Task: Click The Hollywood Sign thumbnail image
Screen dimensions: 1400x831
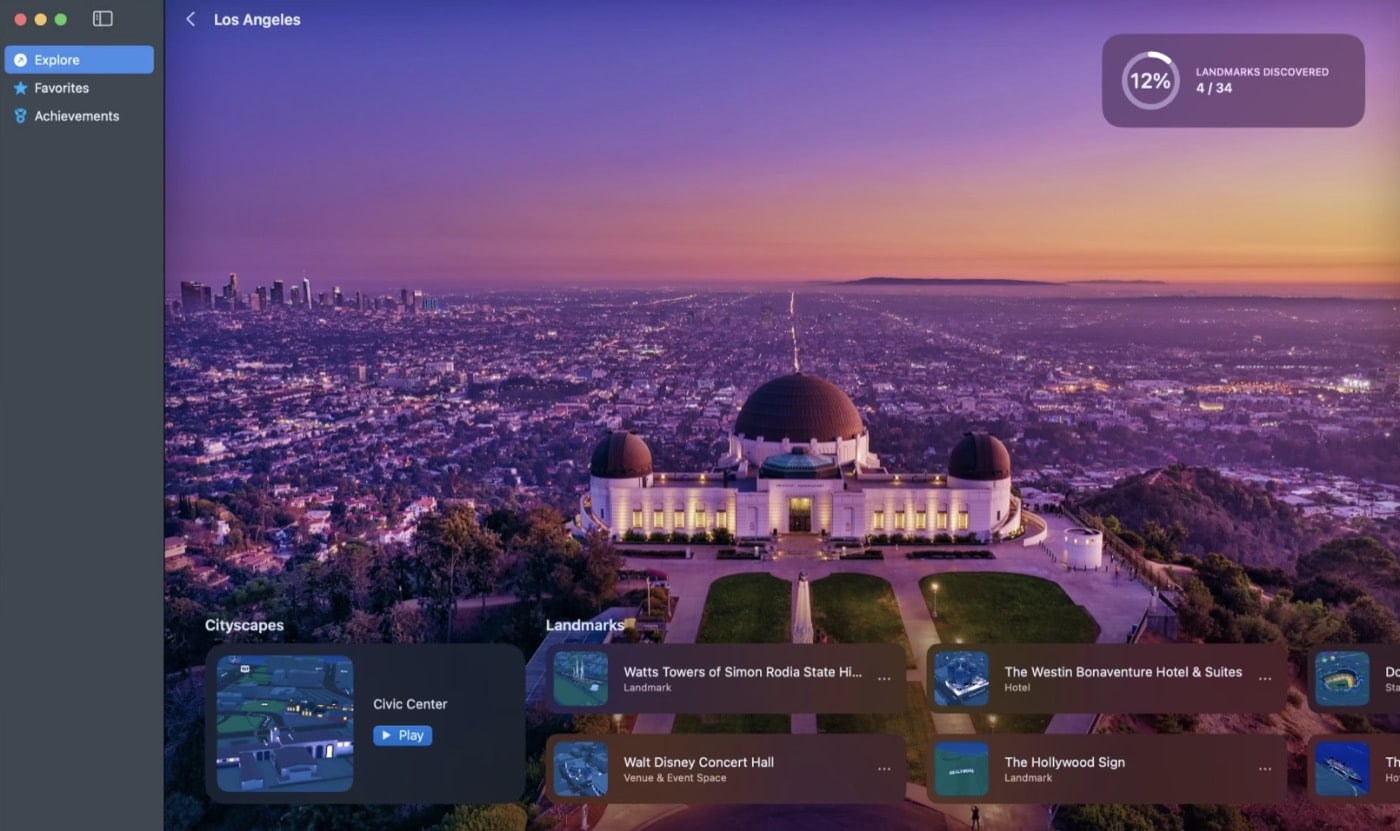Action: (x=961, y=769)
